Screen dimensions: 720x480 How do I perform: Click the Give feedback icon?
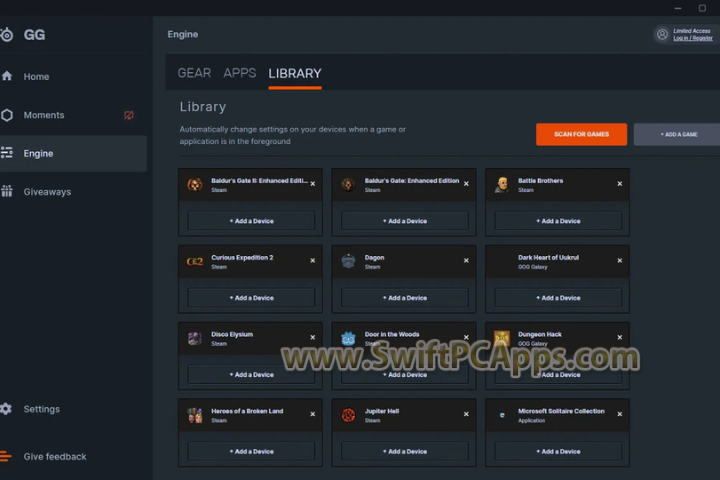click(x=7, y=456)
